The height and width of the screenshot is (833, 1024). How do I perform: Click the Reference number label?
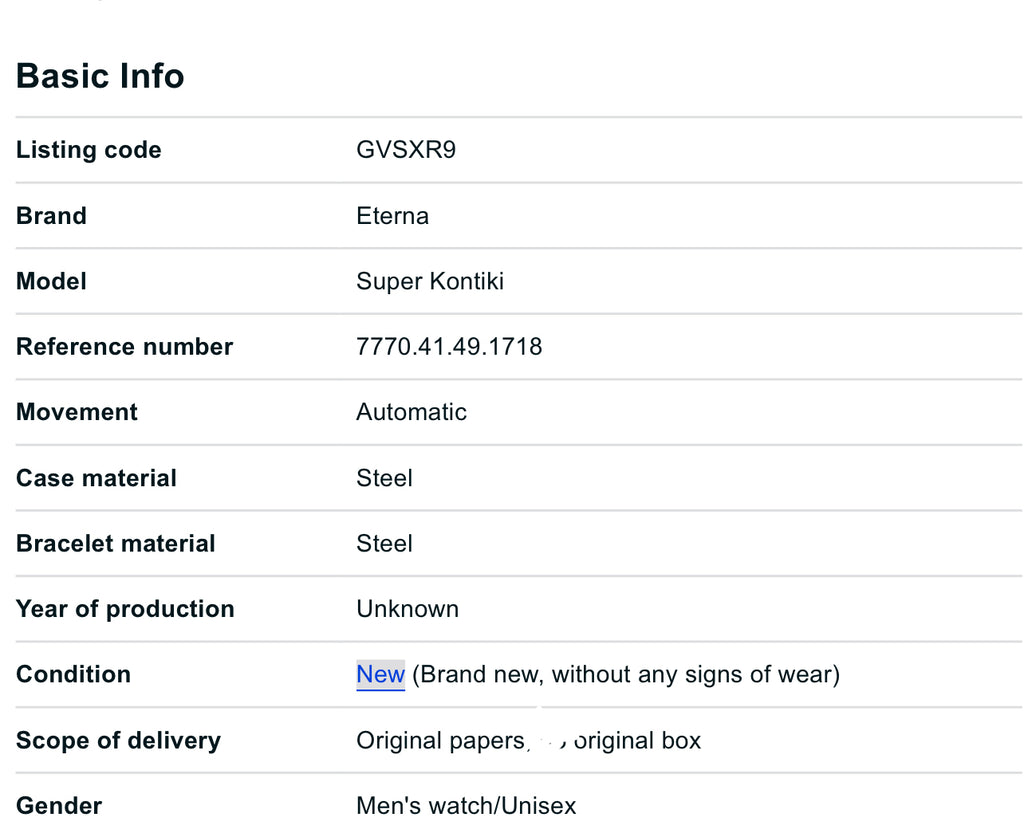point(124,347)
